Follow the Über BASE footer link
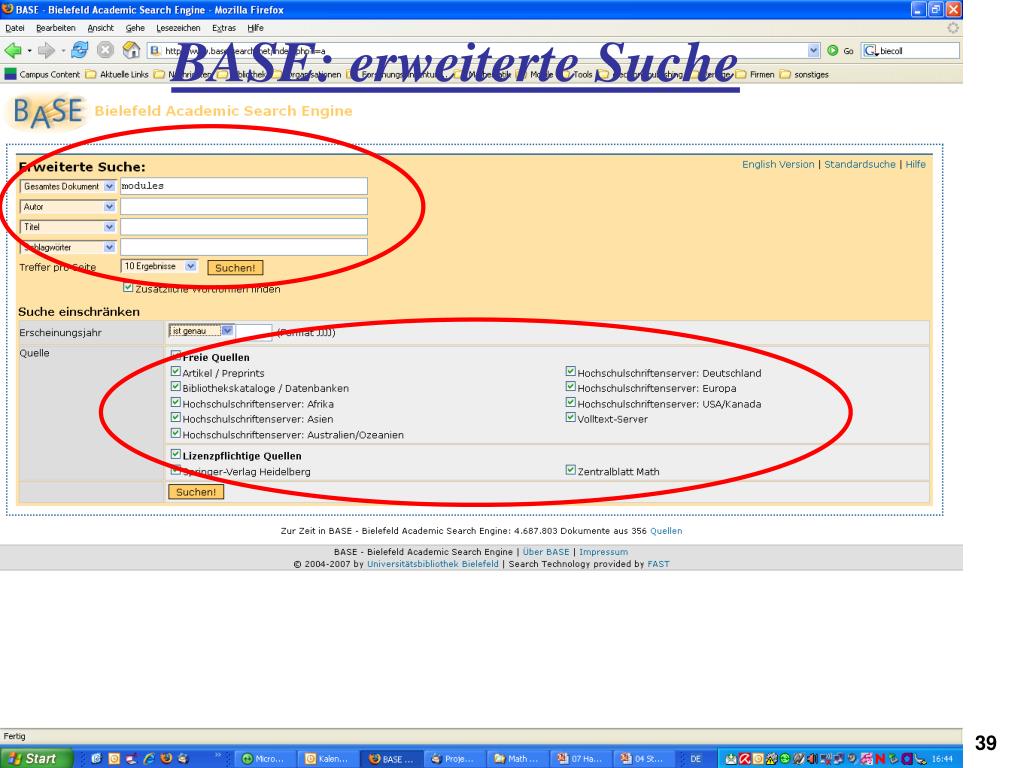 tap(546, 552)
